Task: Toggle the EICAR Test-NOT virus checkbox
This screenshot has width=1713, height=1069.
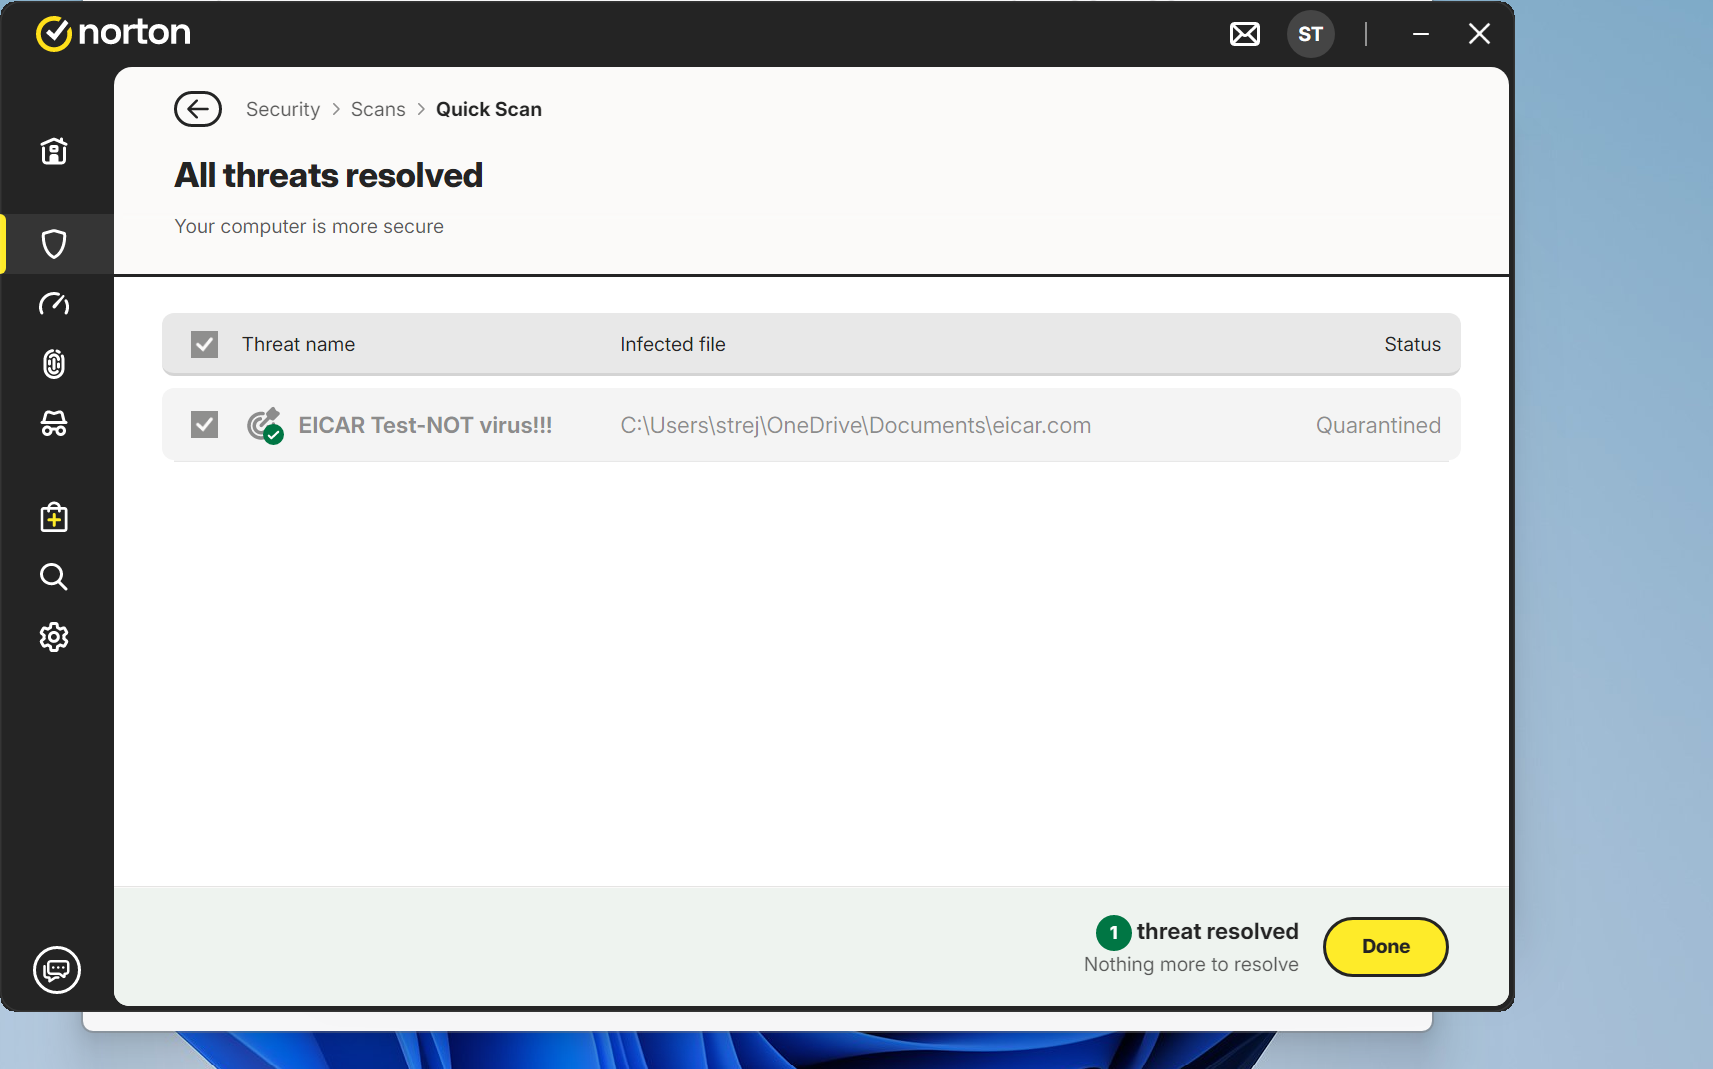Action: coord(205,425)
